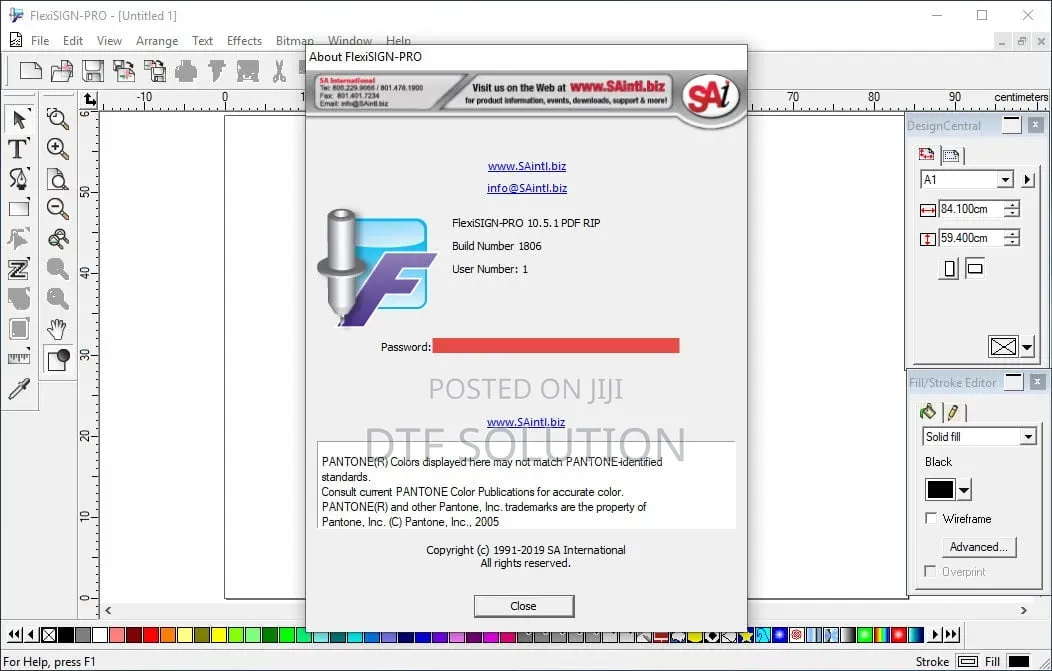The image size is (1052, 671).
Task: Open the info@SAintl.biz email link
Action: coord(527,188)
